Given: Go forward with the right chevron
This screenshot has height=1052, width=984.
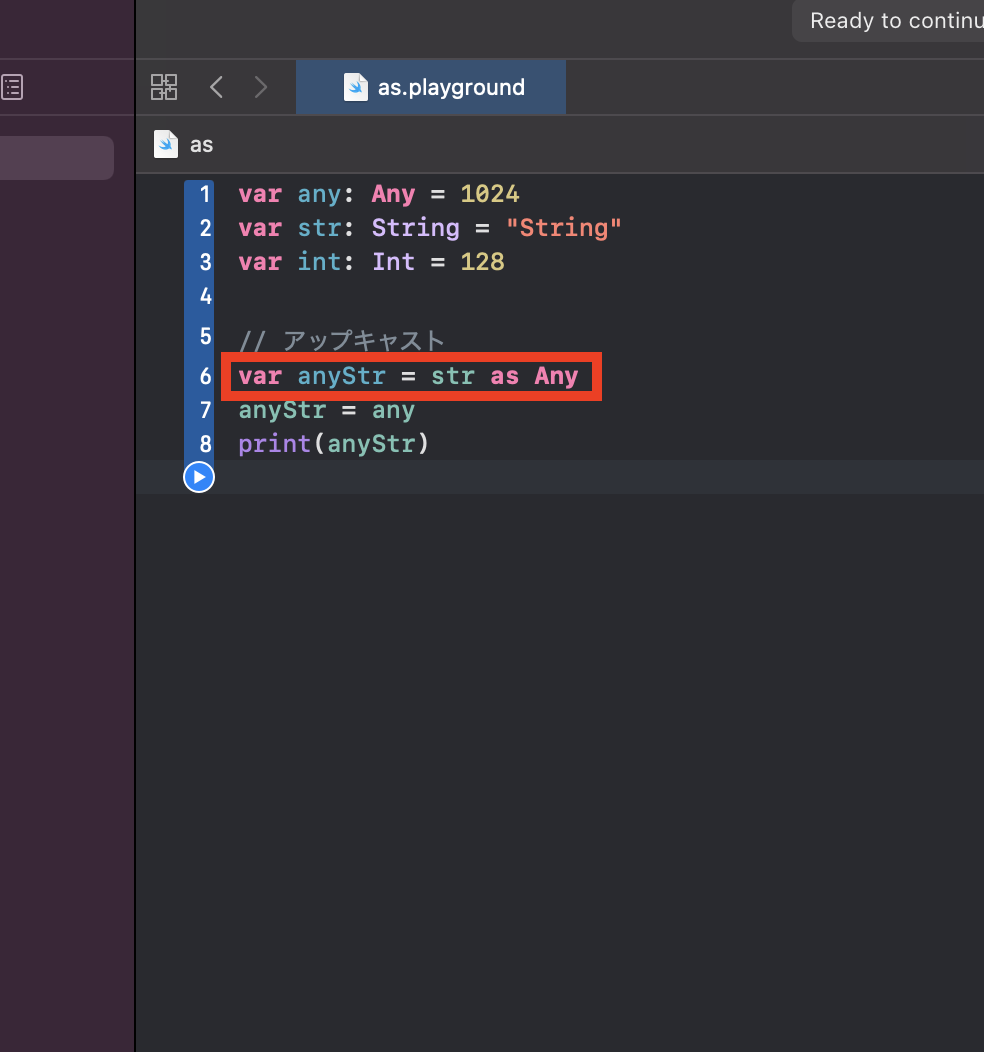Looking at the screenshot, I should click(x=261, y=87).
